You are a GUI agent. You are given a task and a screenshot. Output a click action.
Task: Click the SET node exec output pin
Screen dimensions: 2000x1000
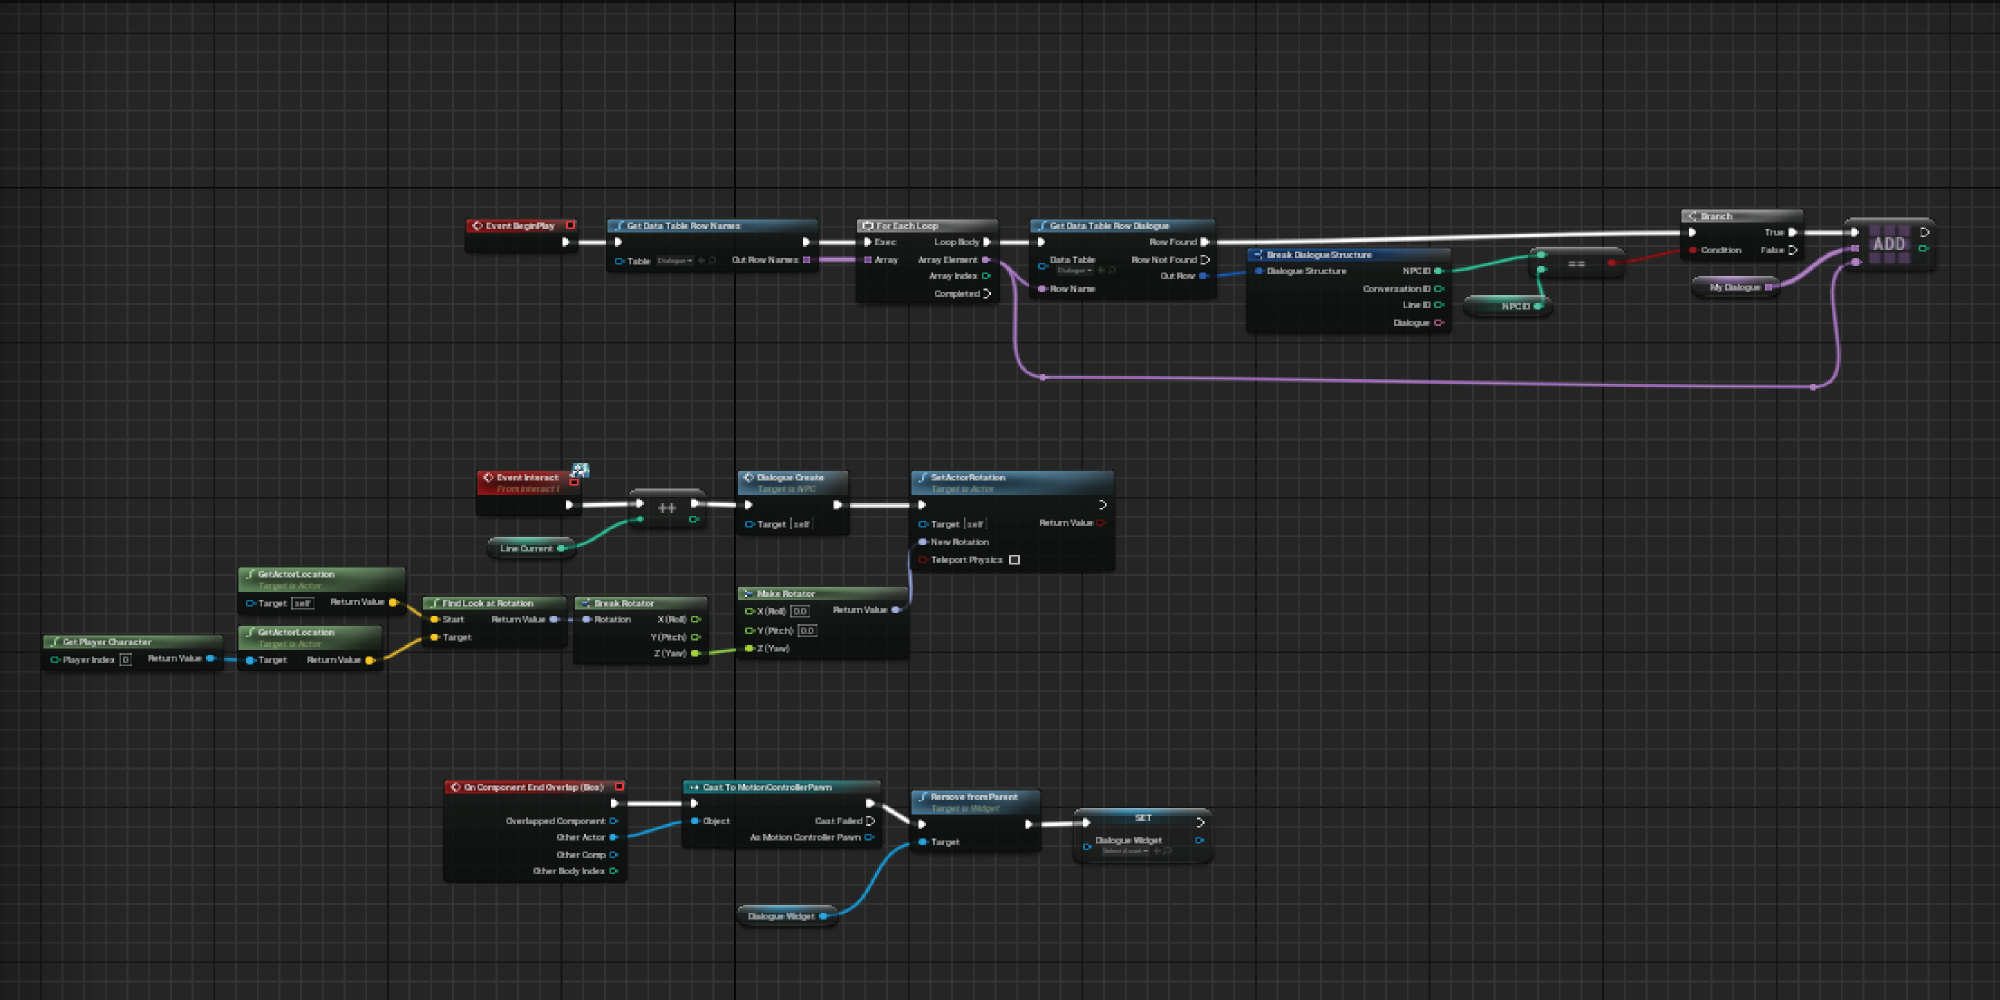(x=1200, y=822)
